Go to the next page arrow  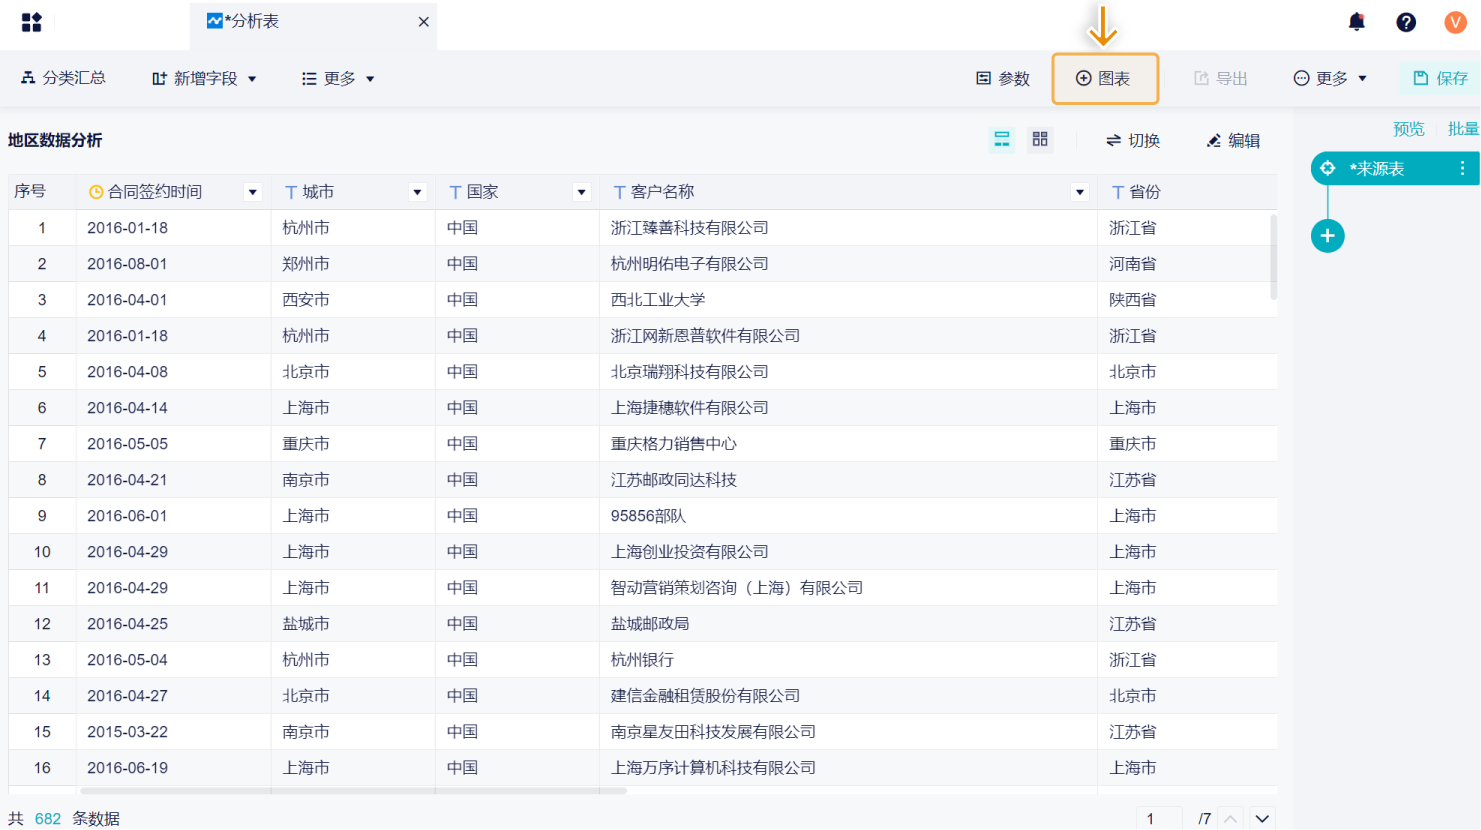click(1263, 819)
